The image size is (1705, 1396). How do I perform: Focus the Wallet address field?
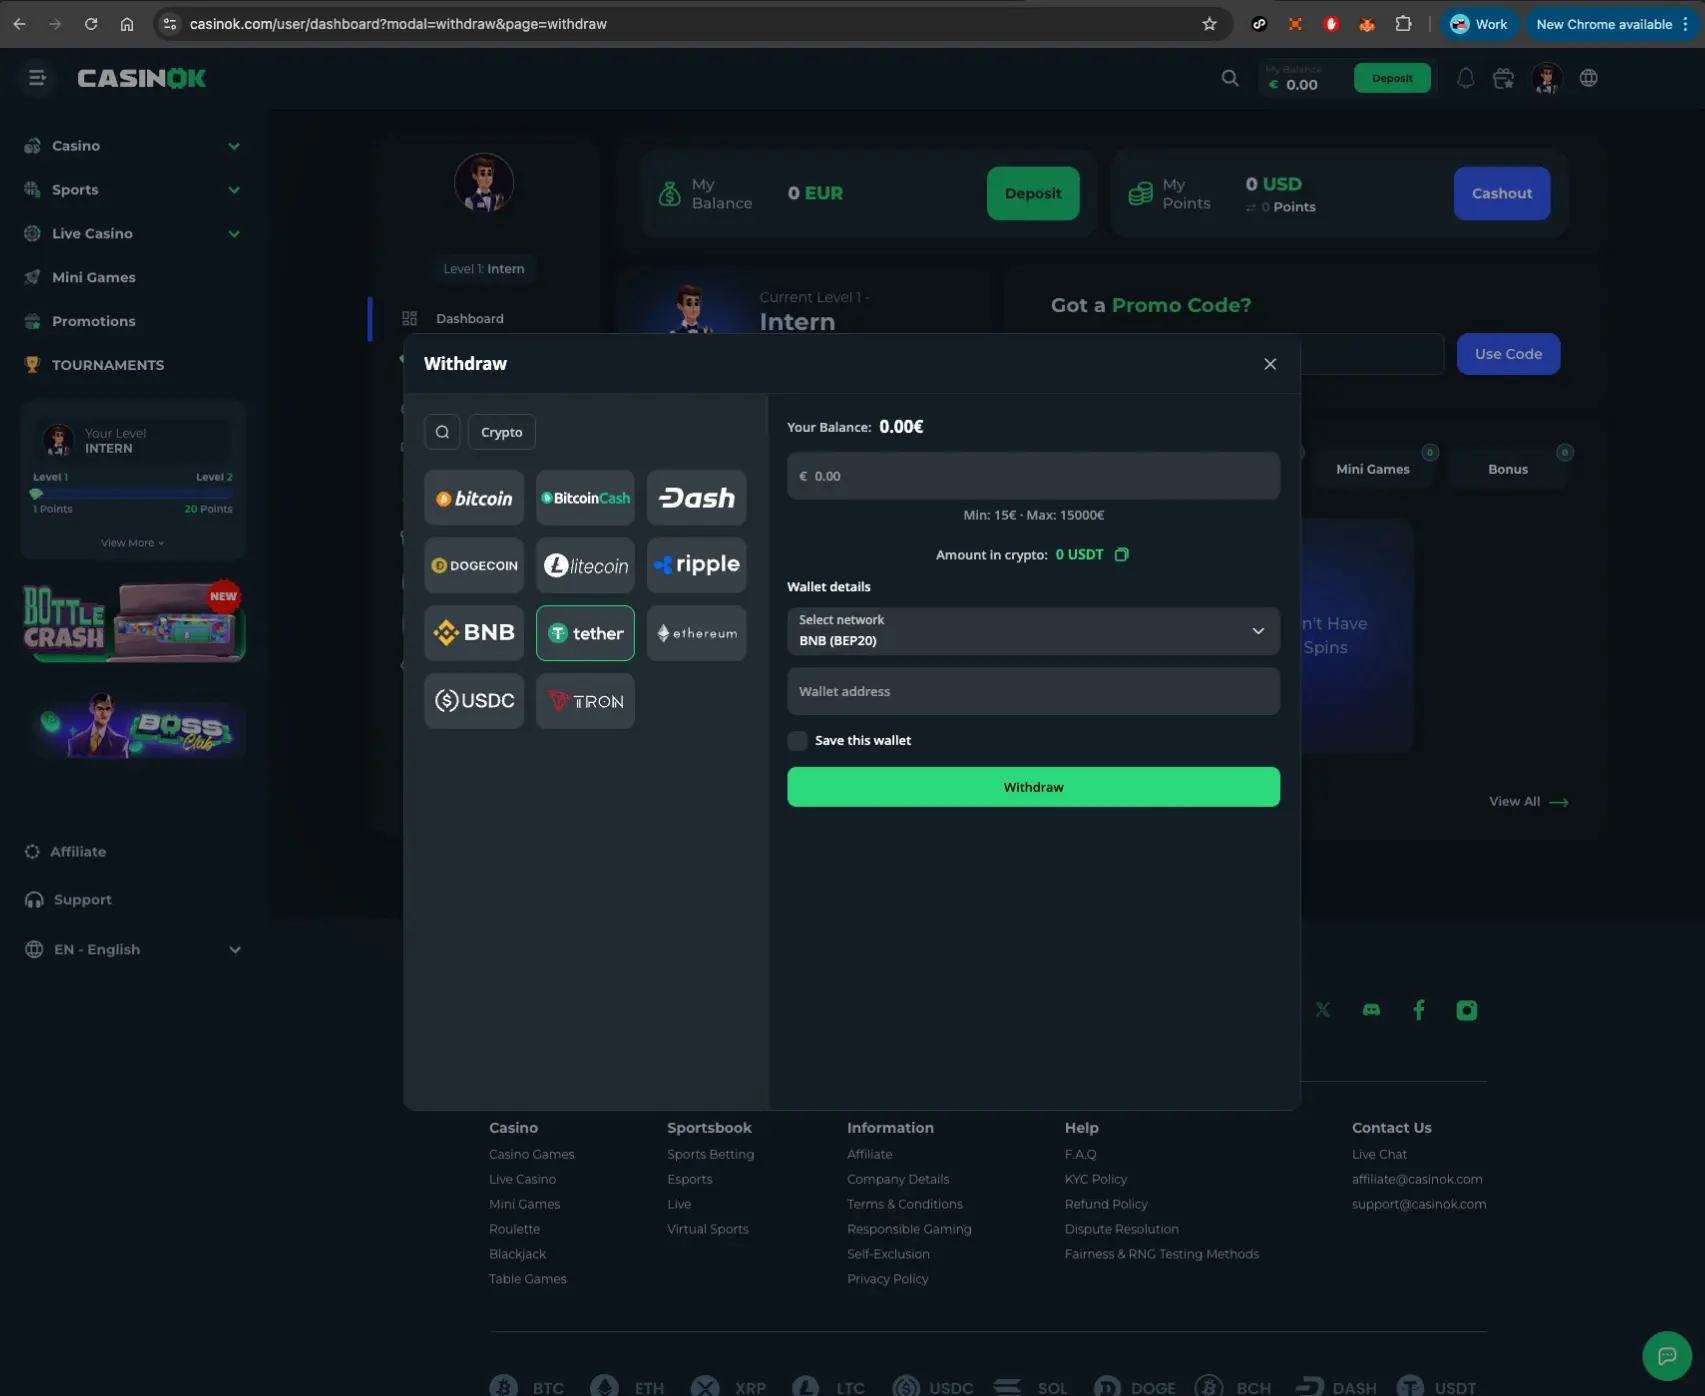coord(1033,692)
